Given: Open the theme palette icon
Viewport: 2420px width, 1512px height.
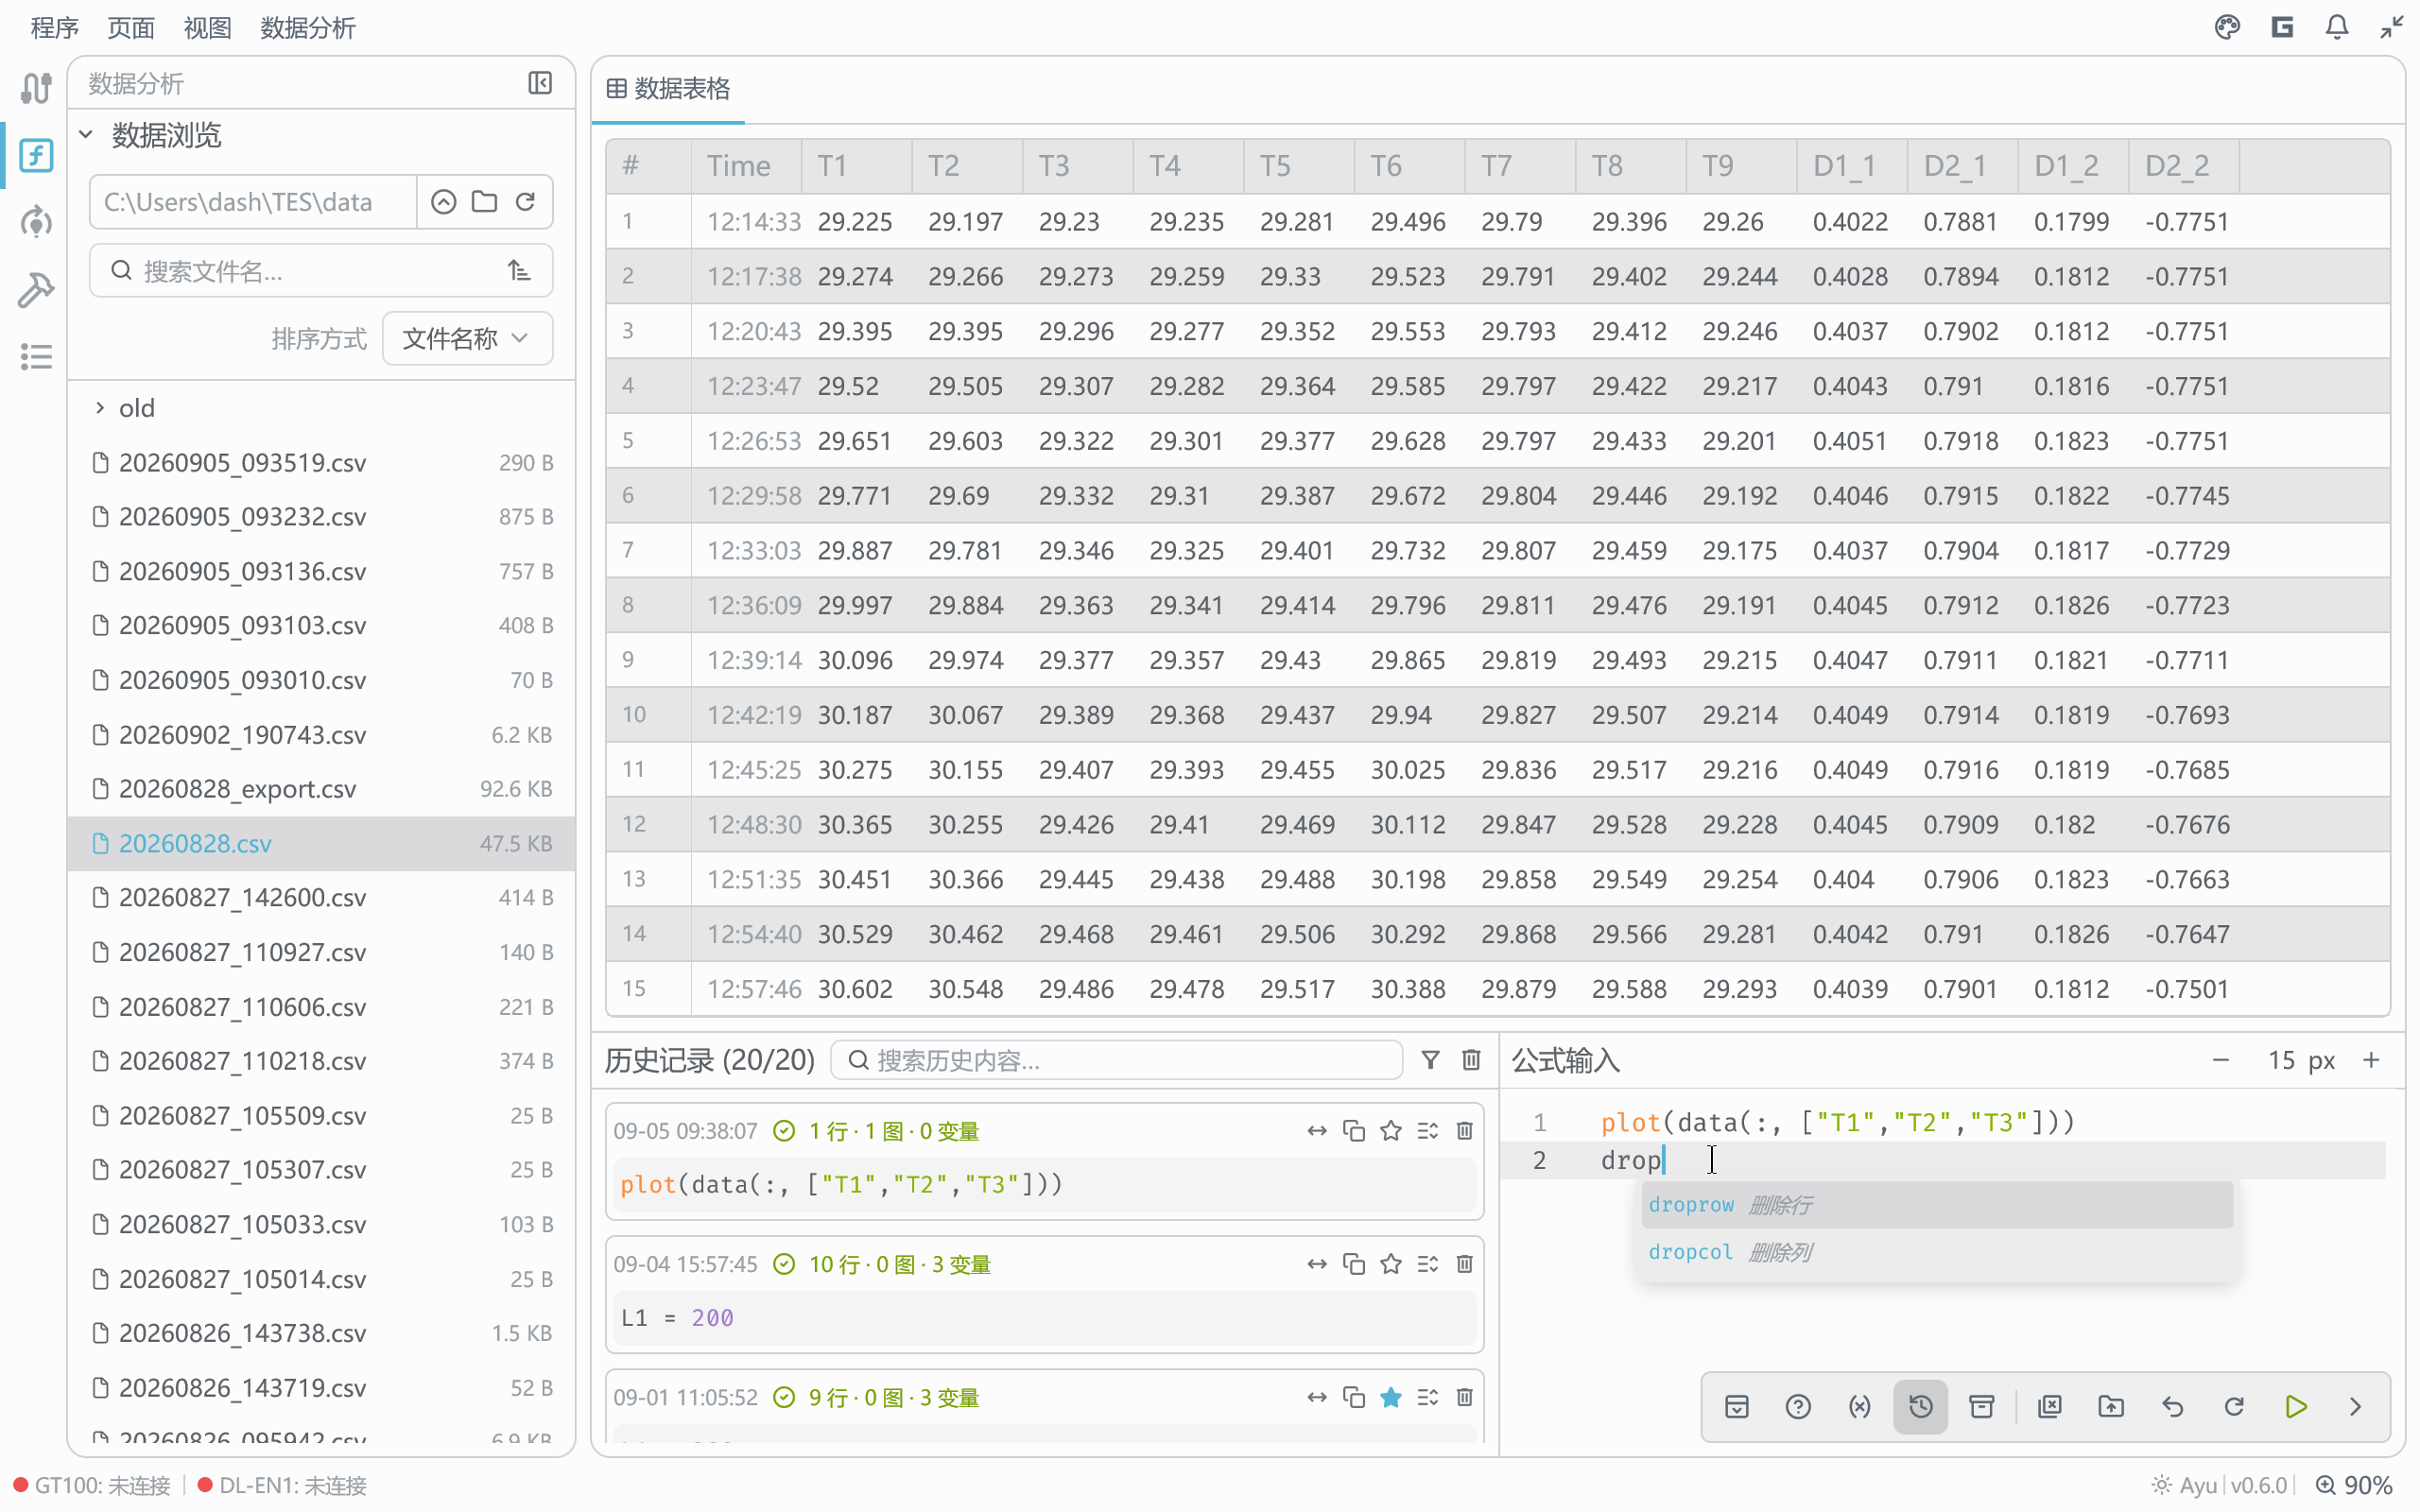Looking at the screenshot, I should pos(2227,27).
